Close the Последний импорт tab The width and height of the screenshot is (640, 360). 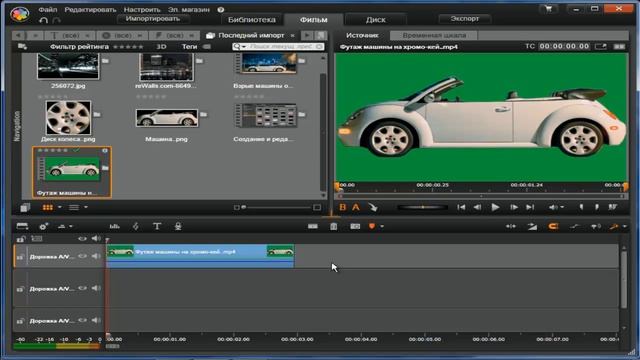click(292, 36)
